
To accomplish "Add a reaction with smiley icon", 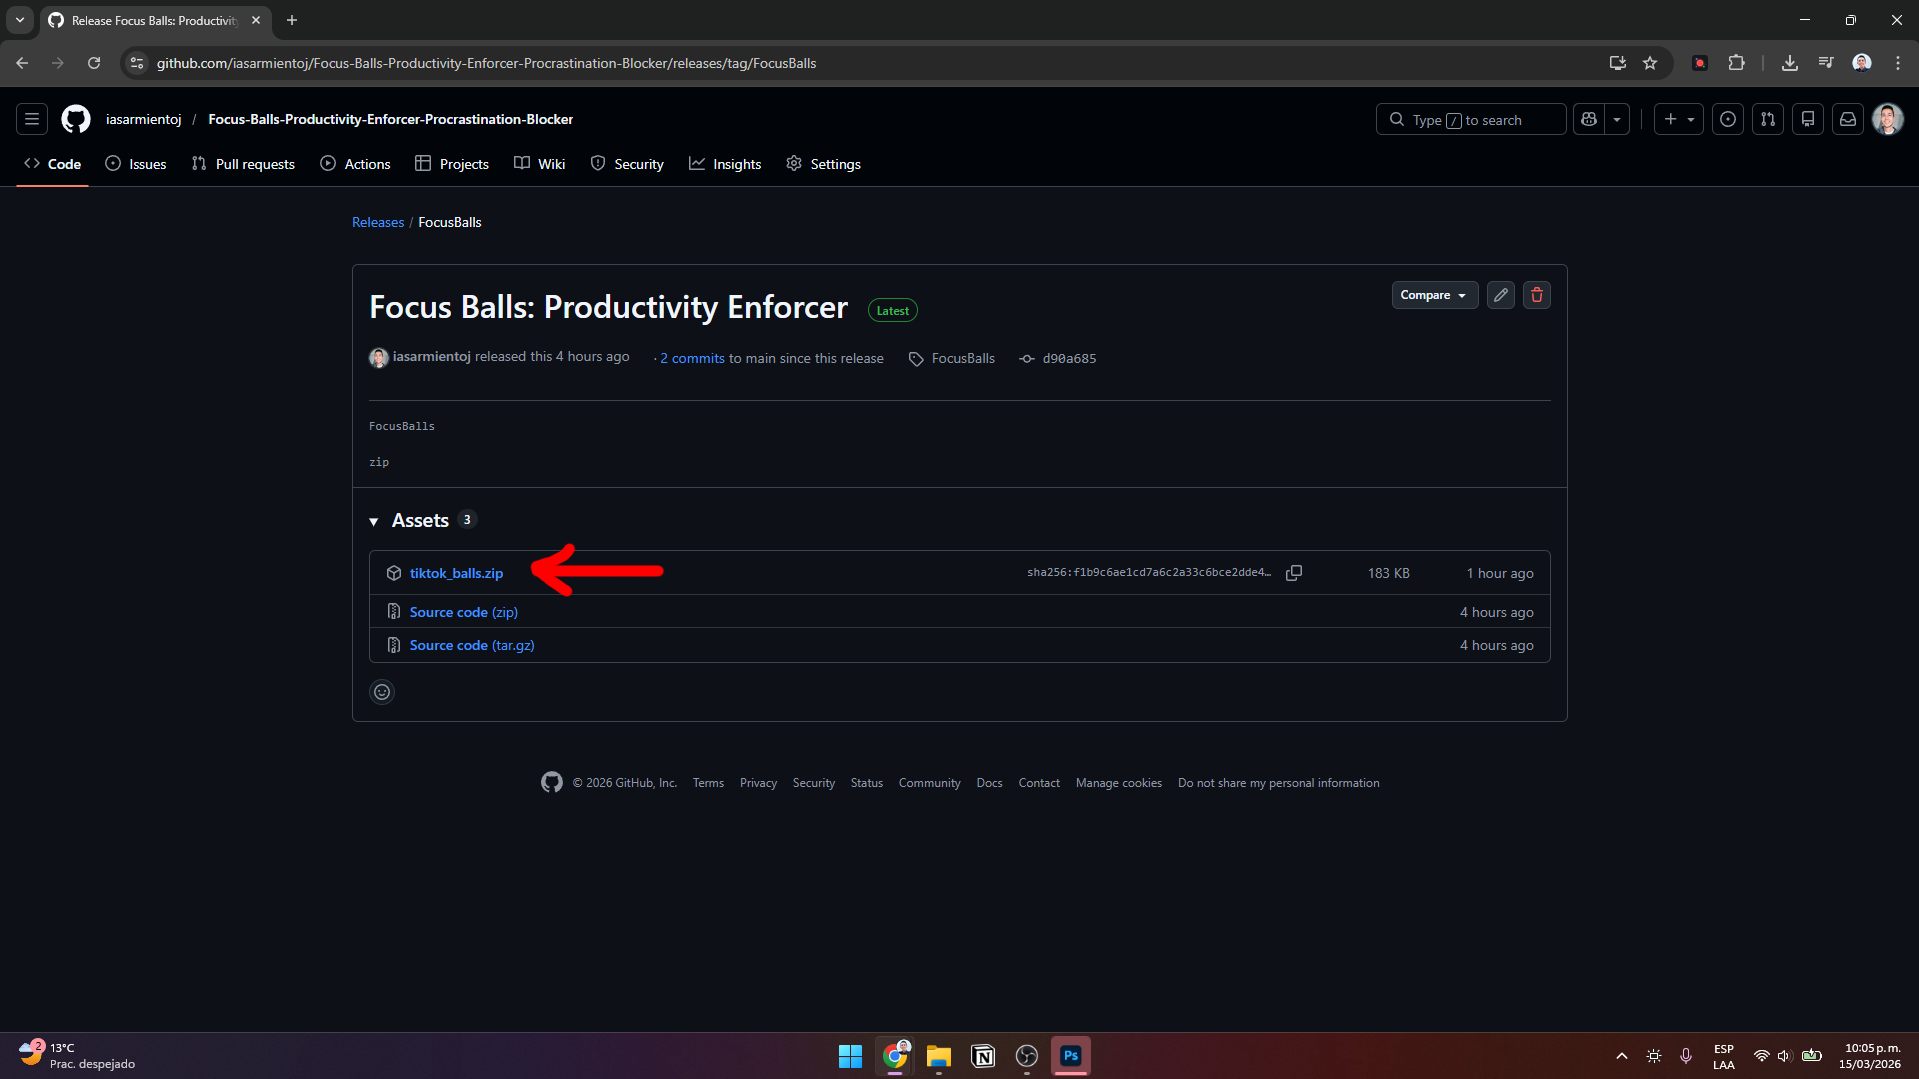I will pos(382,692).
